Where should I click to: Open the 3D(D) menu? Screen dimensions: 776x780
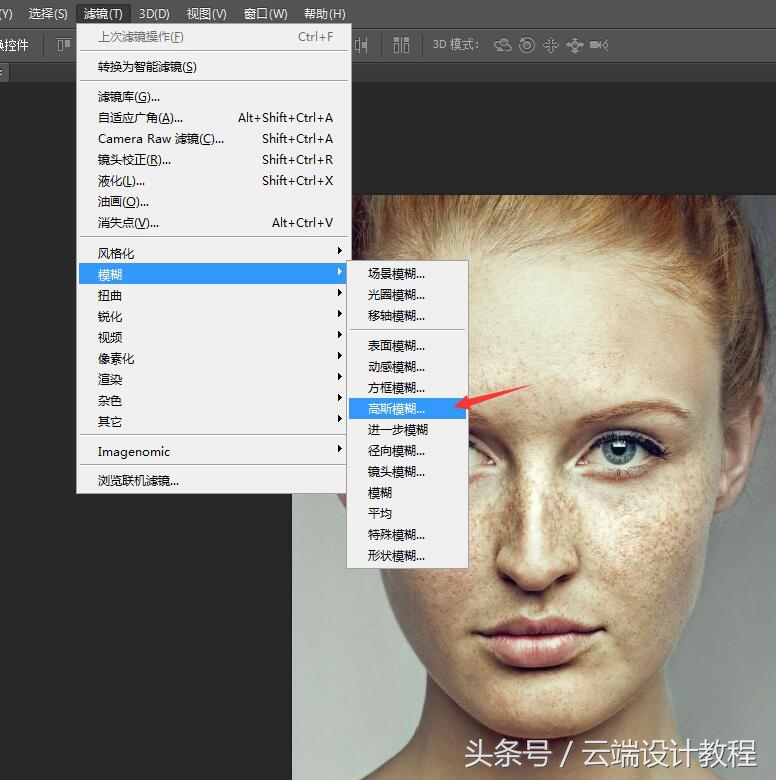(154, 14)
